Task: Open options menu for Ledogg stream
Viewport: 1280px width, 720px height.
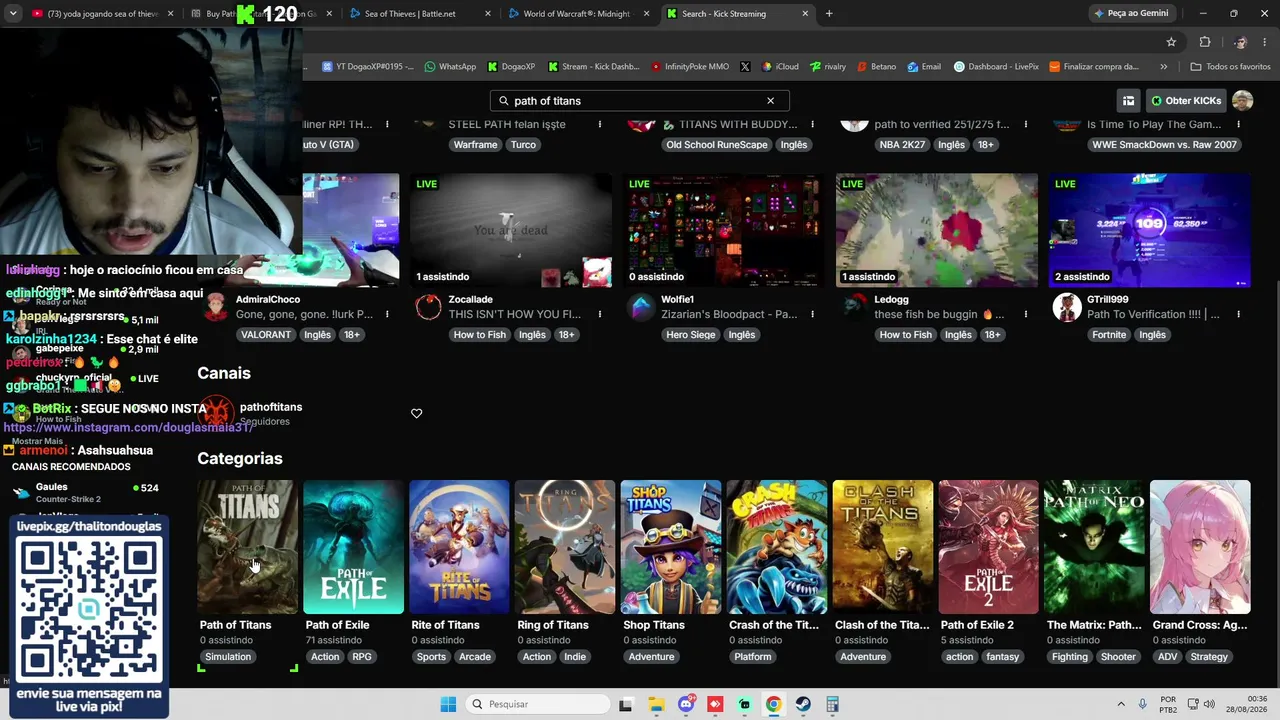Action: click(1026, 314)
